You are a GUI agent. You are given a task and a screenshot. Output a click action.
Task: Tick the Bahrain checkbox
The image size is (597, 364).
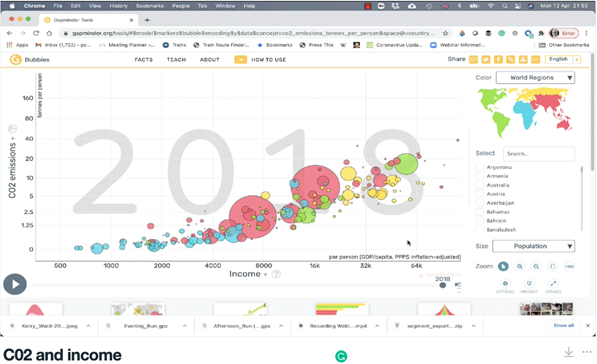click(480, 221)
